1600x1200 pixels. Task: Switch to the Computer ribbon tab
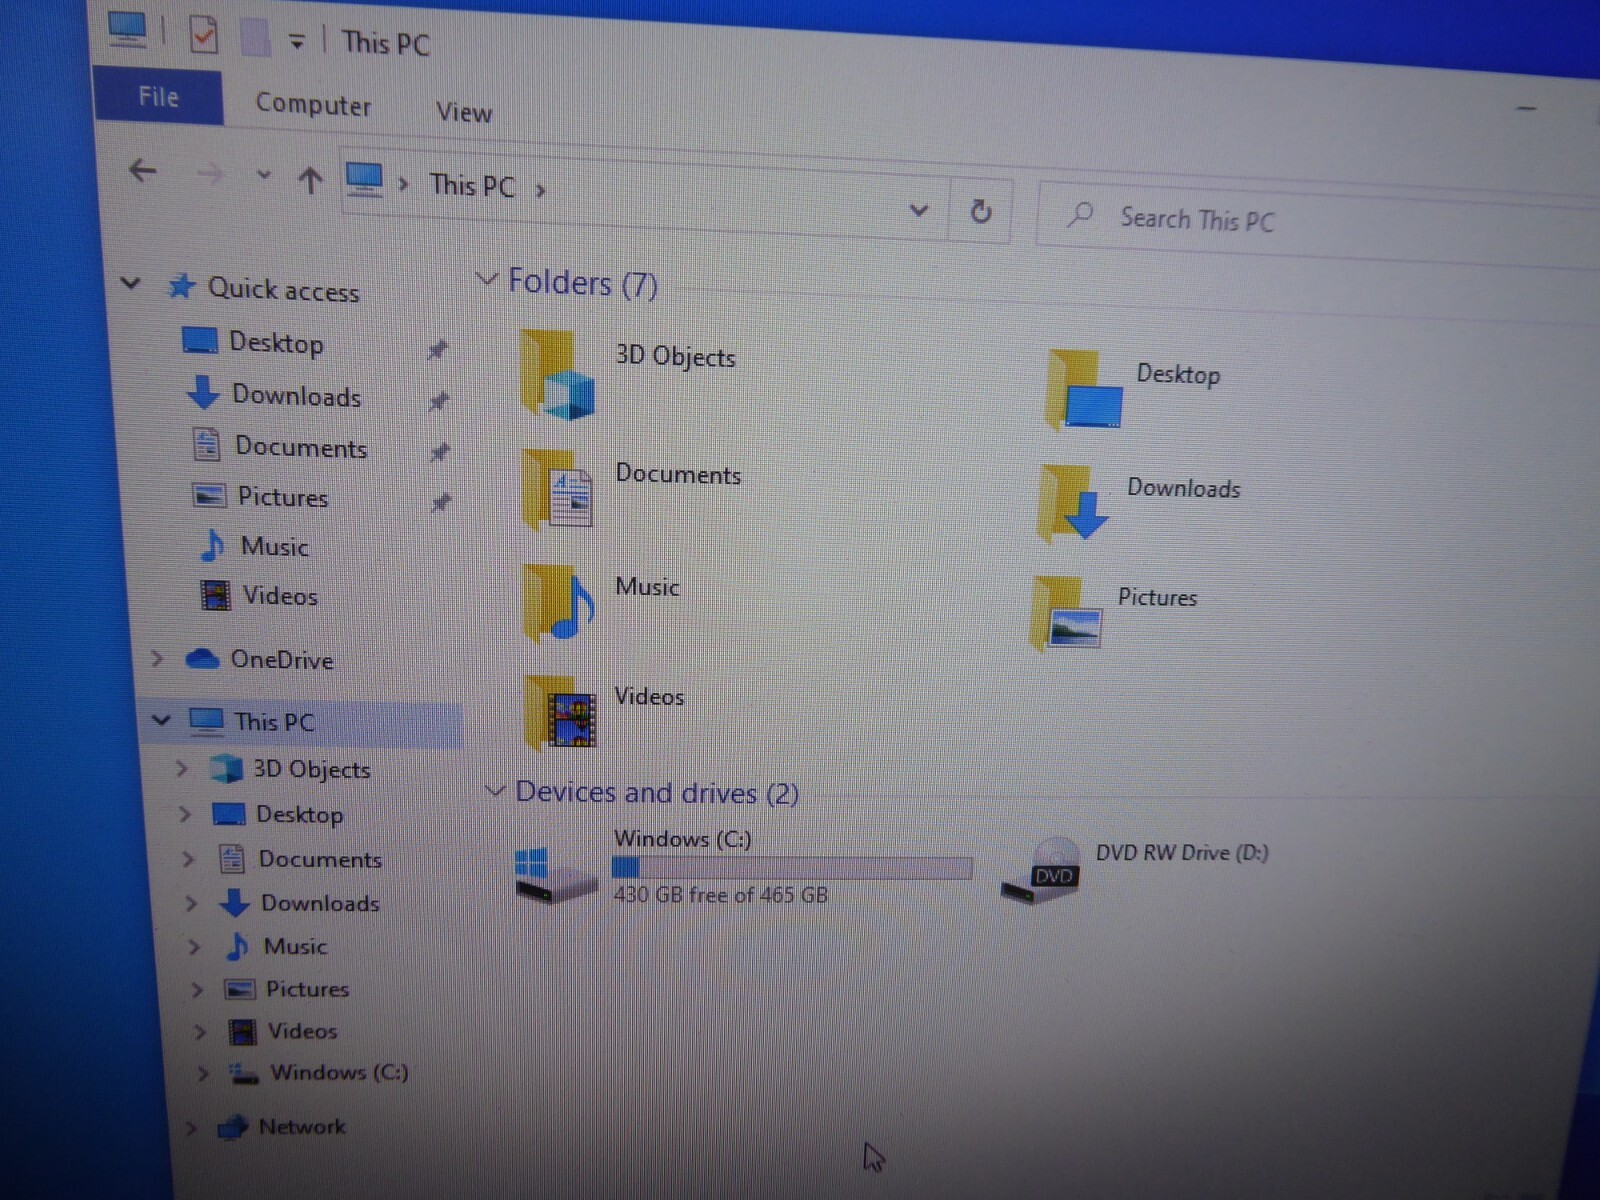tap(313, 104)
